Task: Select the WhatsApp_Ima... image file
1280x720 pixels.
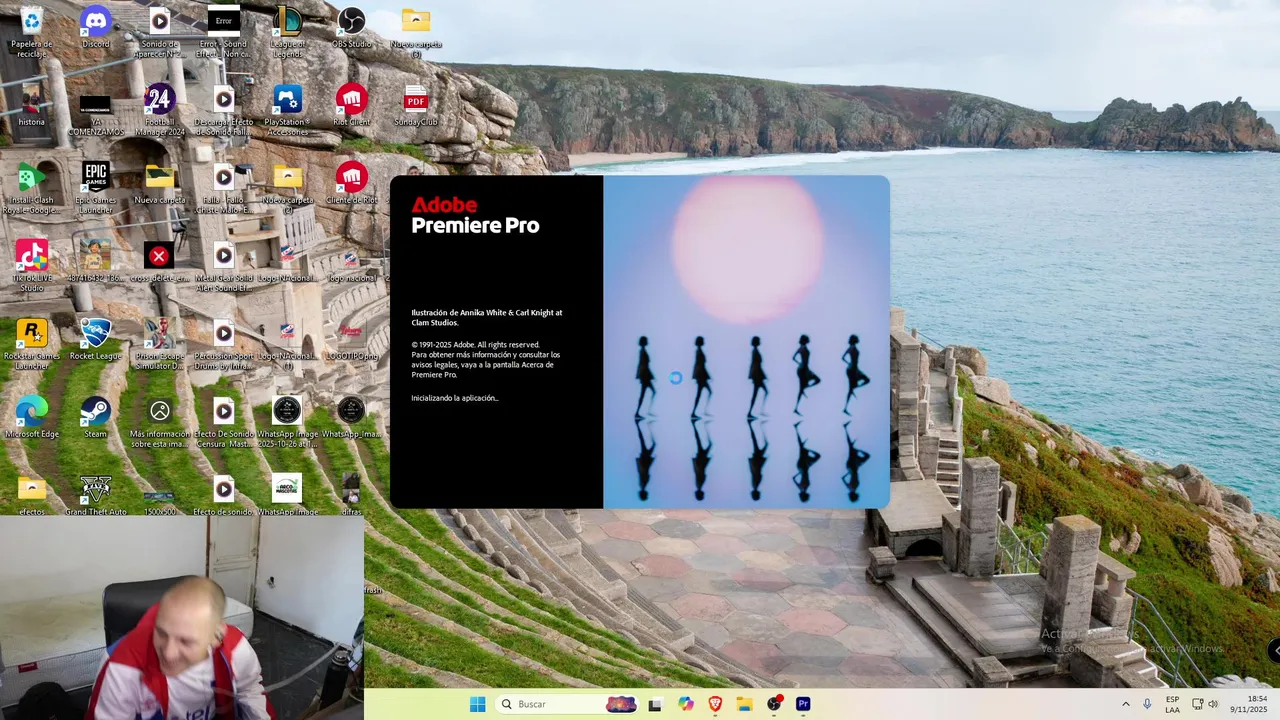Action: (x=351, y=418)
